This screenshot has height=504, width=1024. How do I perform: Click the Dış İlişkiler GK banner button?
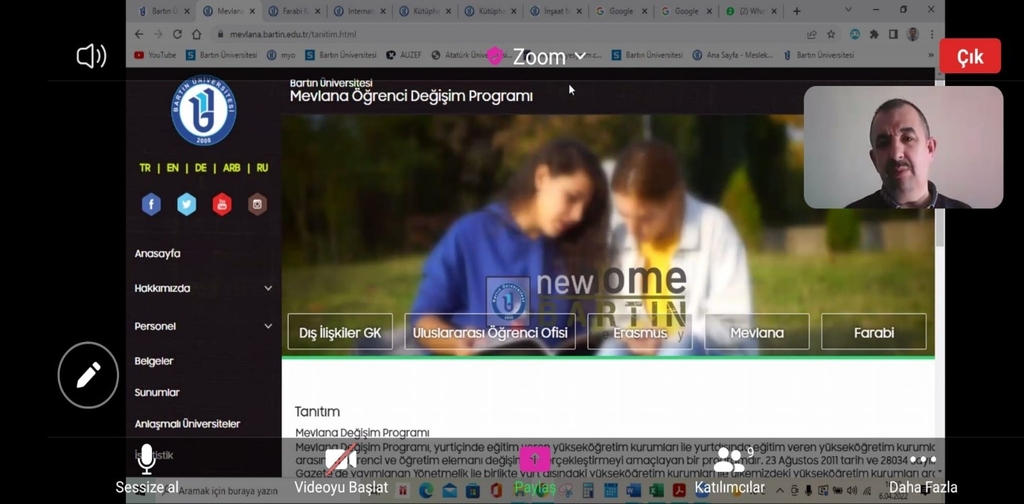tap(340, 332)
